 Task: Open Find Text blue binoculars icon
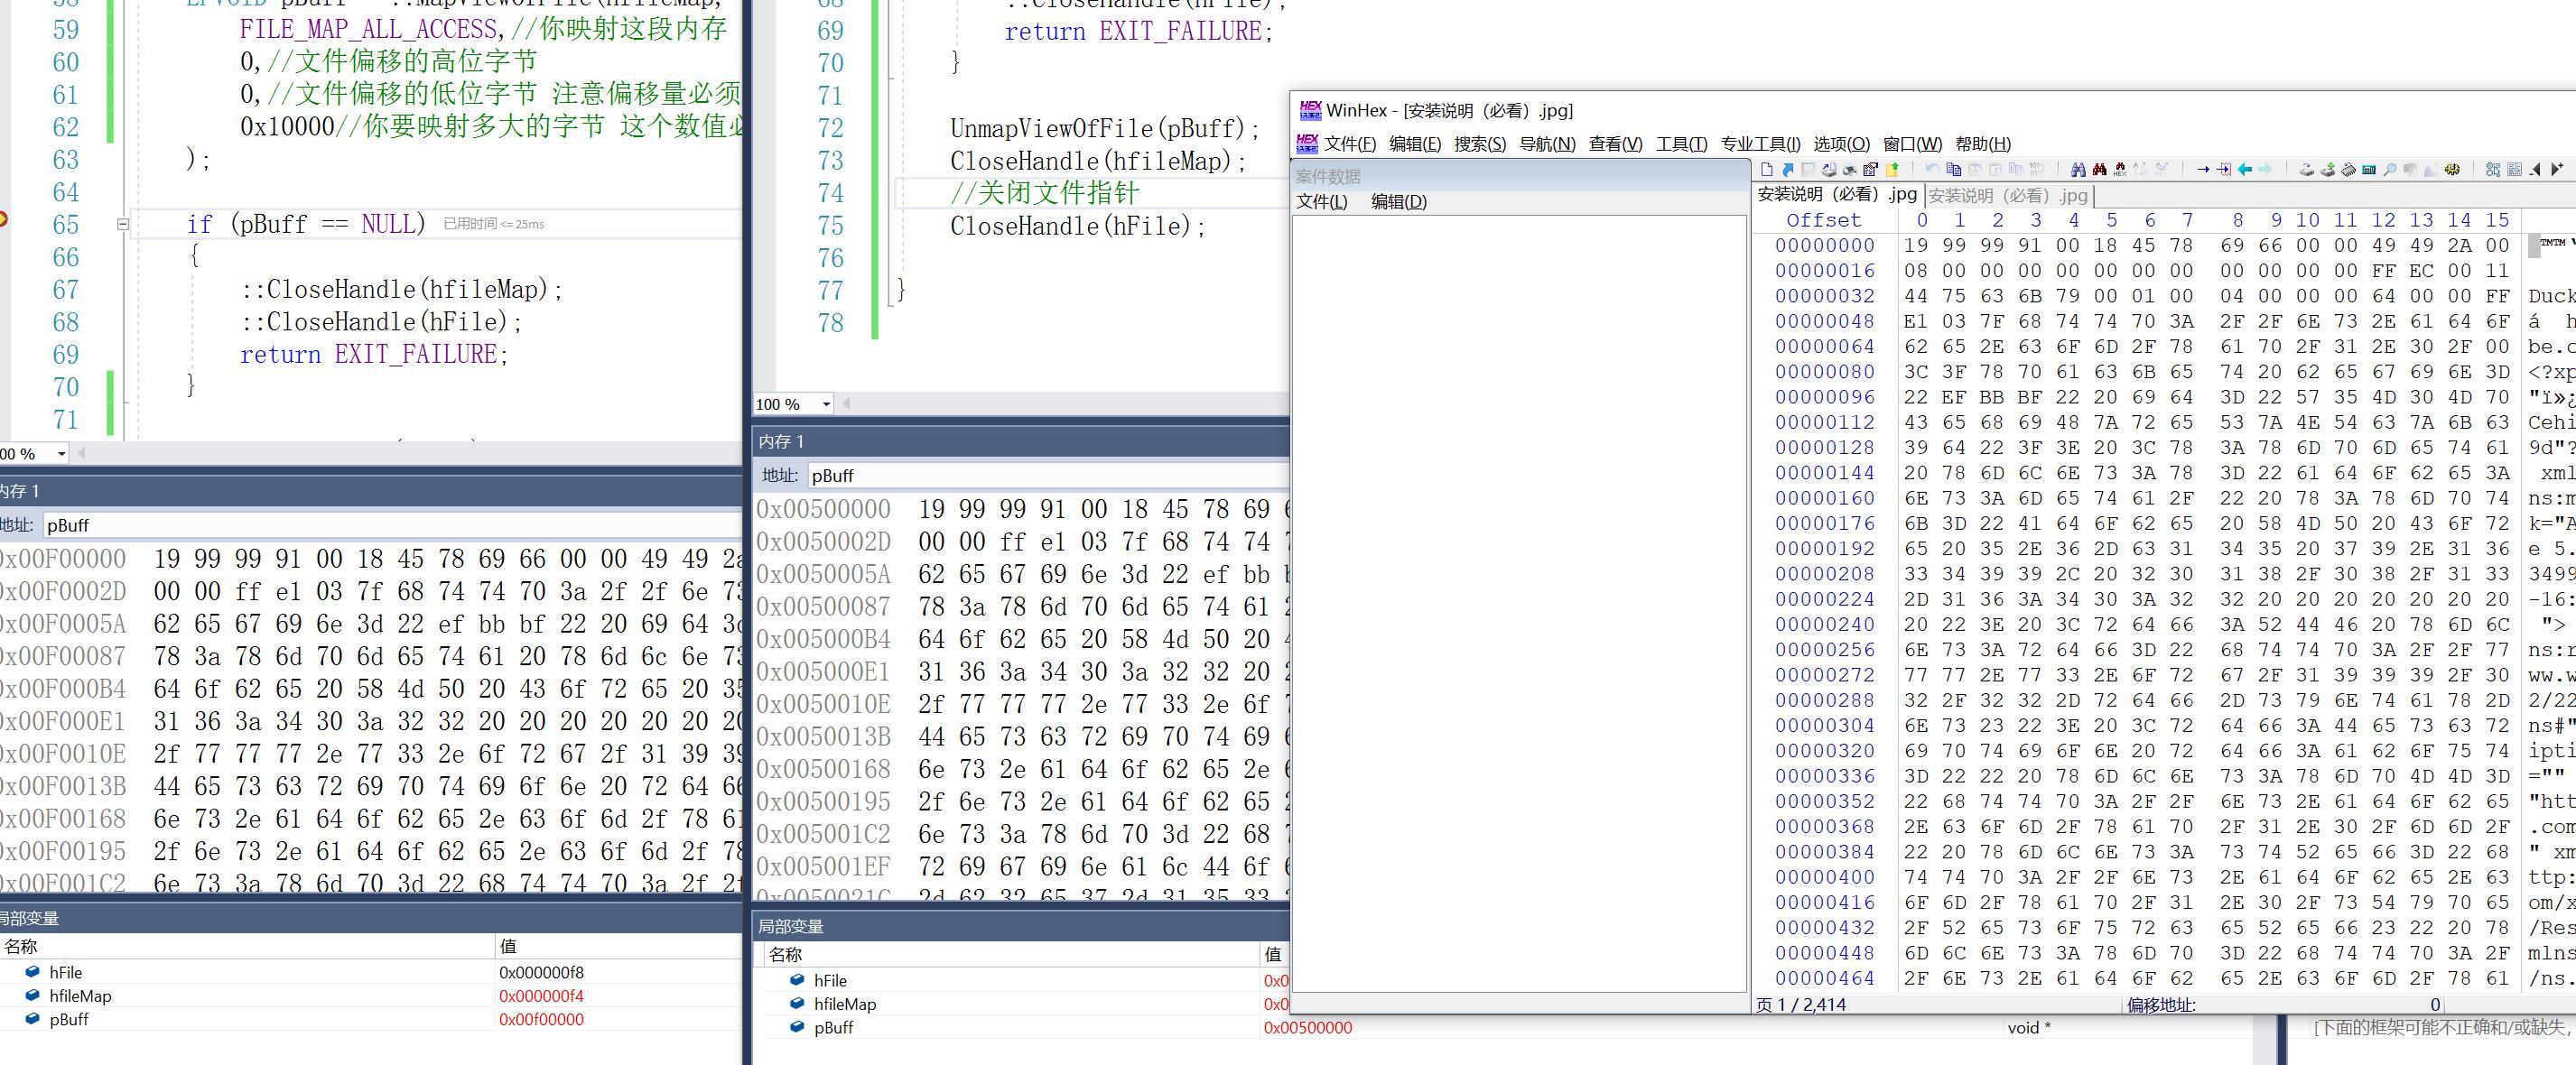pyautogui.click(x=2078, y=170)
